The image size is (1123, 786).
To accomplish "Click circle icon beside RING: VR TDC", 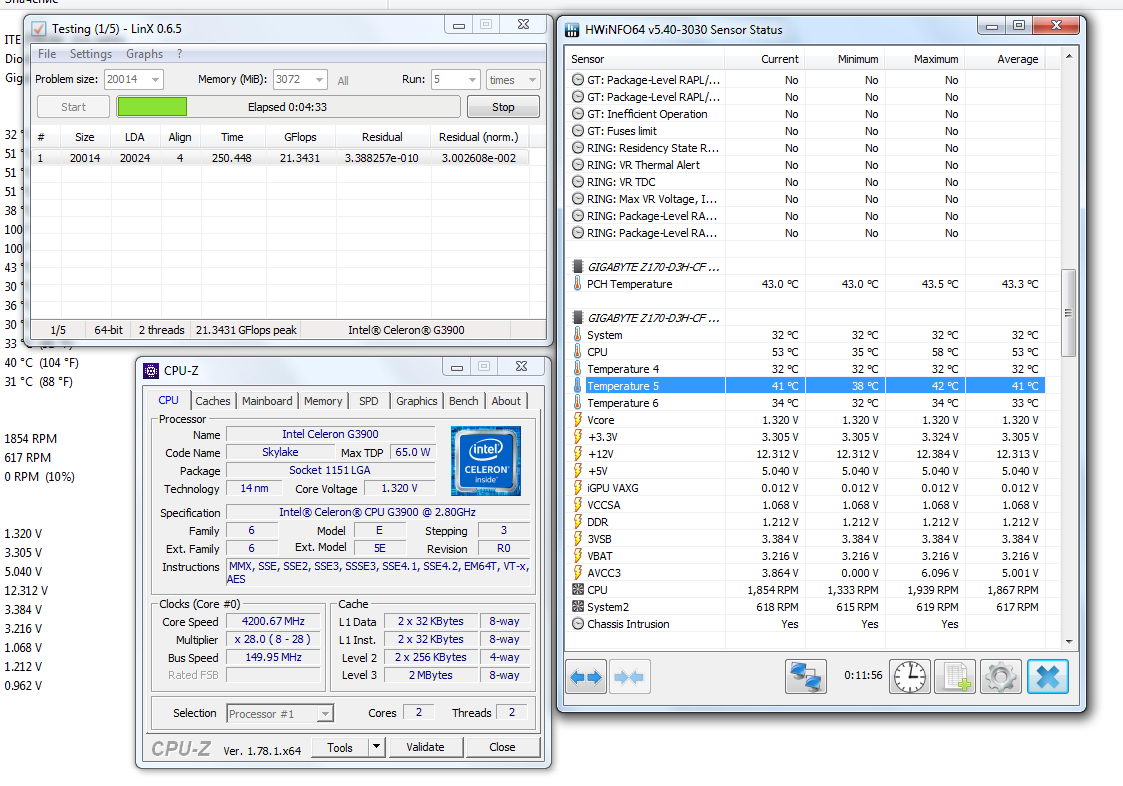I will point(577,182).
